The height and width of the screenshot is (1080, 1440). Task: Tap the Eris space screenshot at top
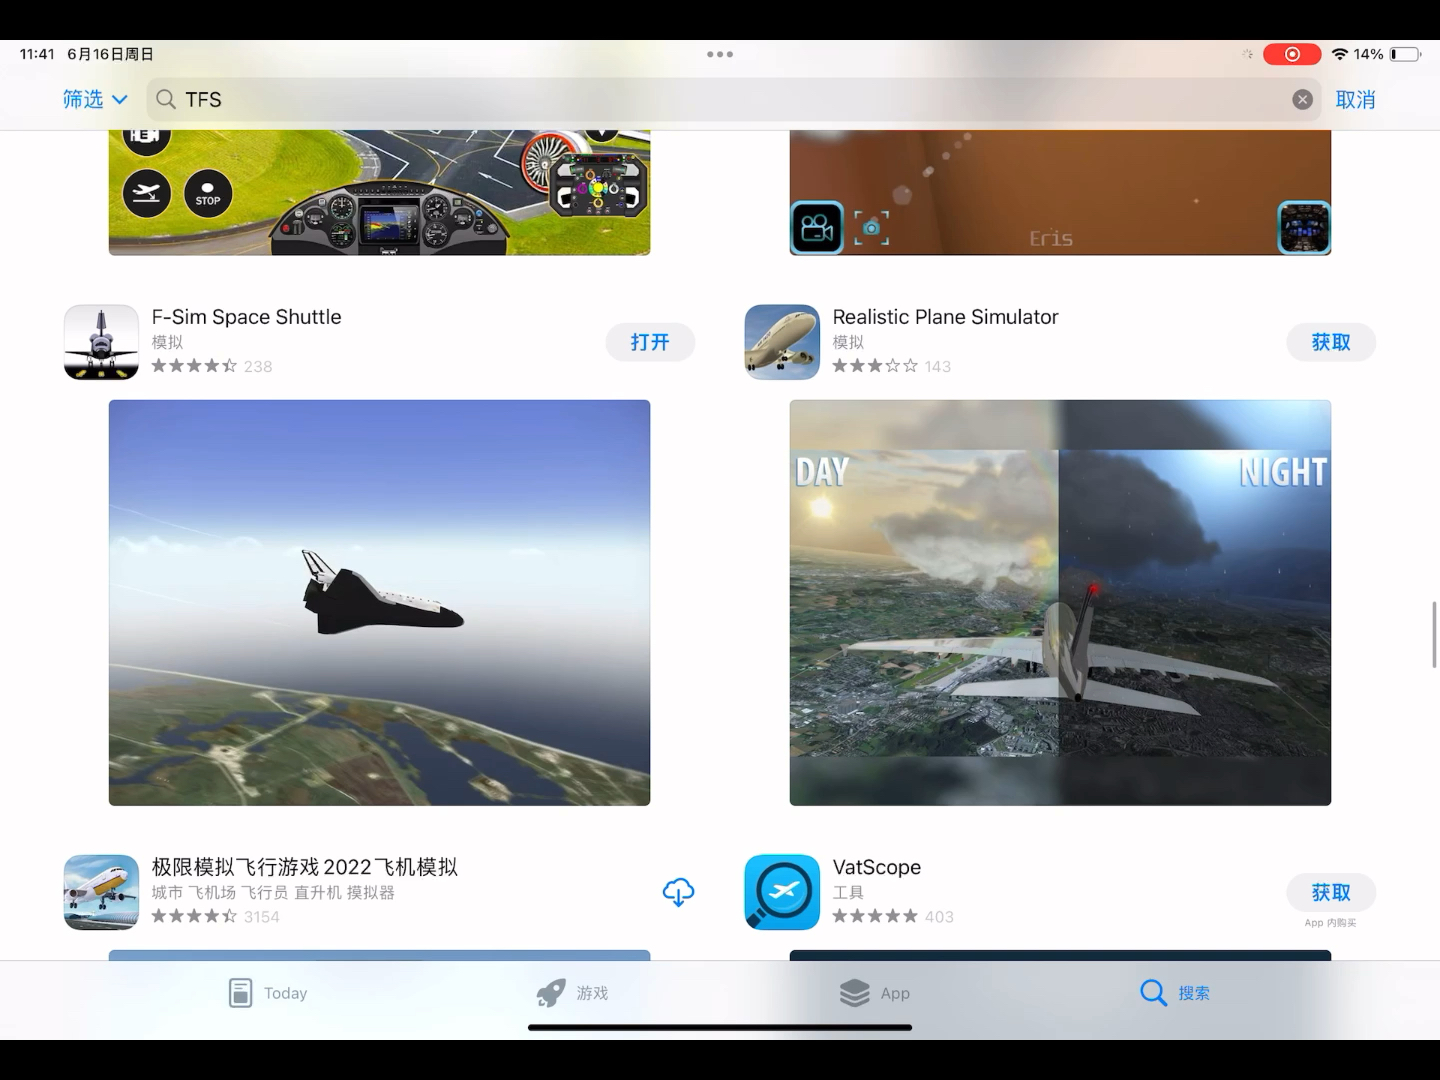click(1060, 192)
